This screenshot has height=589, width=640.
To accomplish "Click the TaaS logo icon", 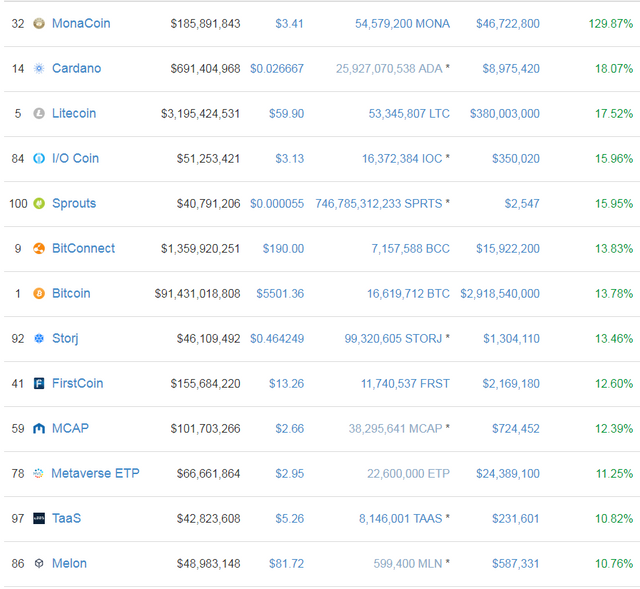I will pyautogui.click(x=39, y=518).
